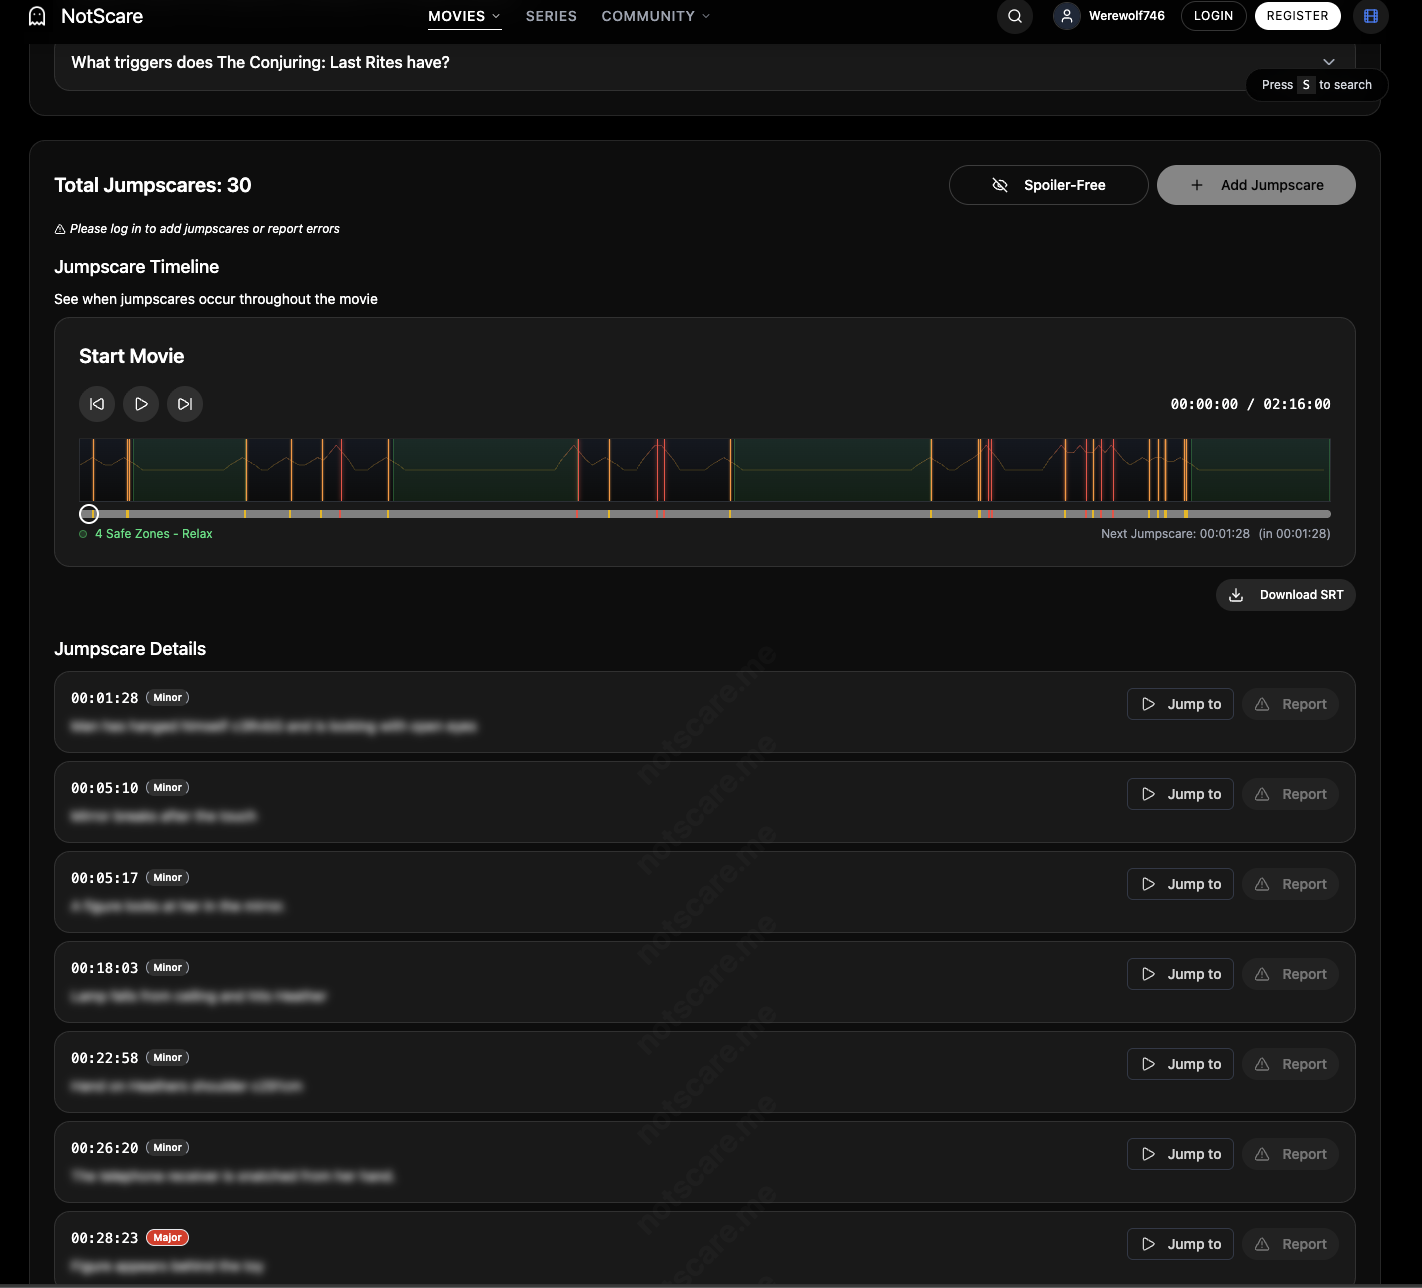
Task: Click the blue film icon in the top bar
Action: [x=1370, y=16]
